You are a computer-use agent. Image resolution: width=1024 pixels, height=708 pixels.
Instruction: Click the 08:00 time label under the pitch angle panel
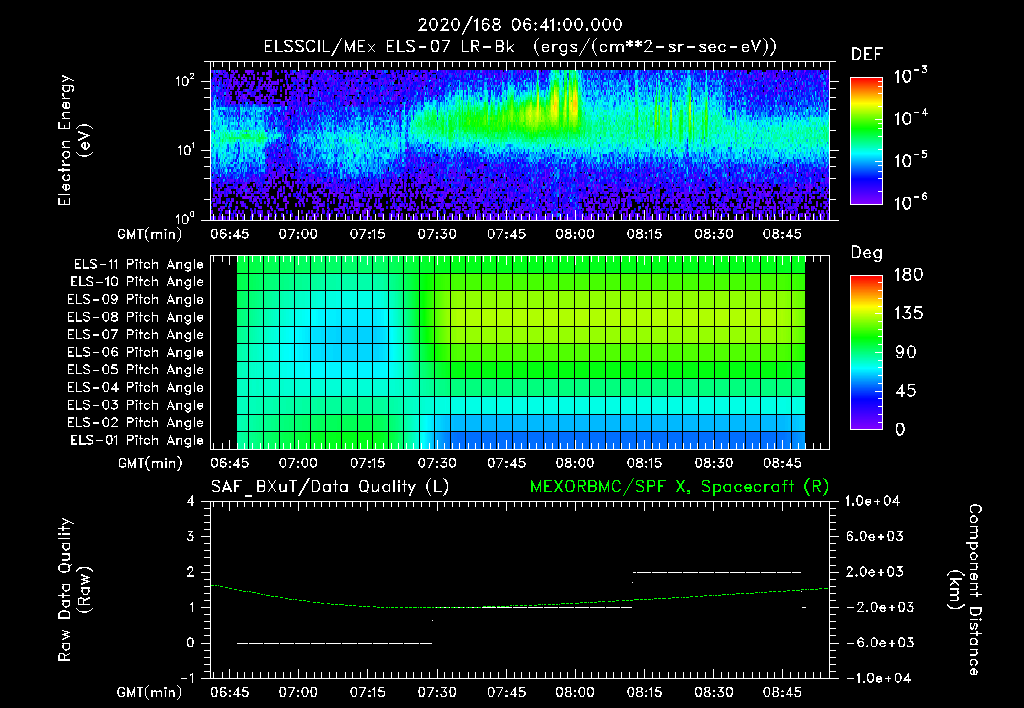click(575, 464)
